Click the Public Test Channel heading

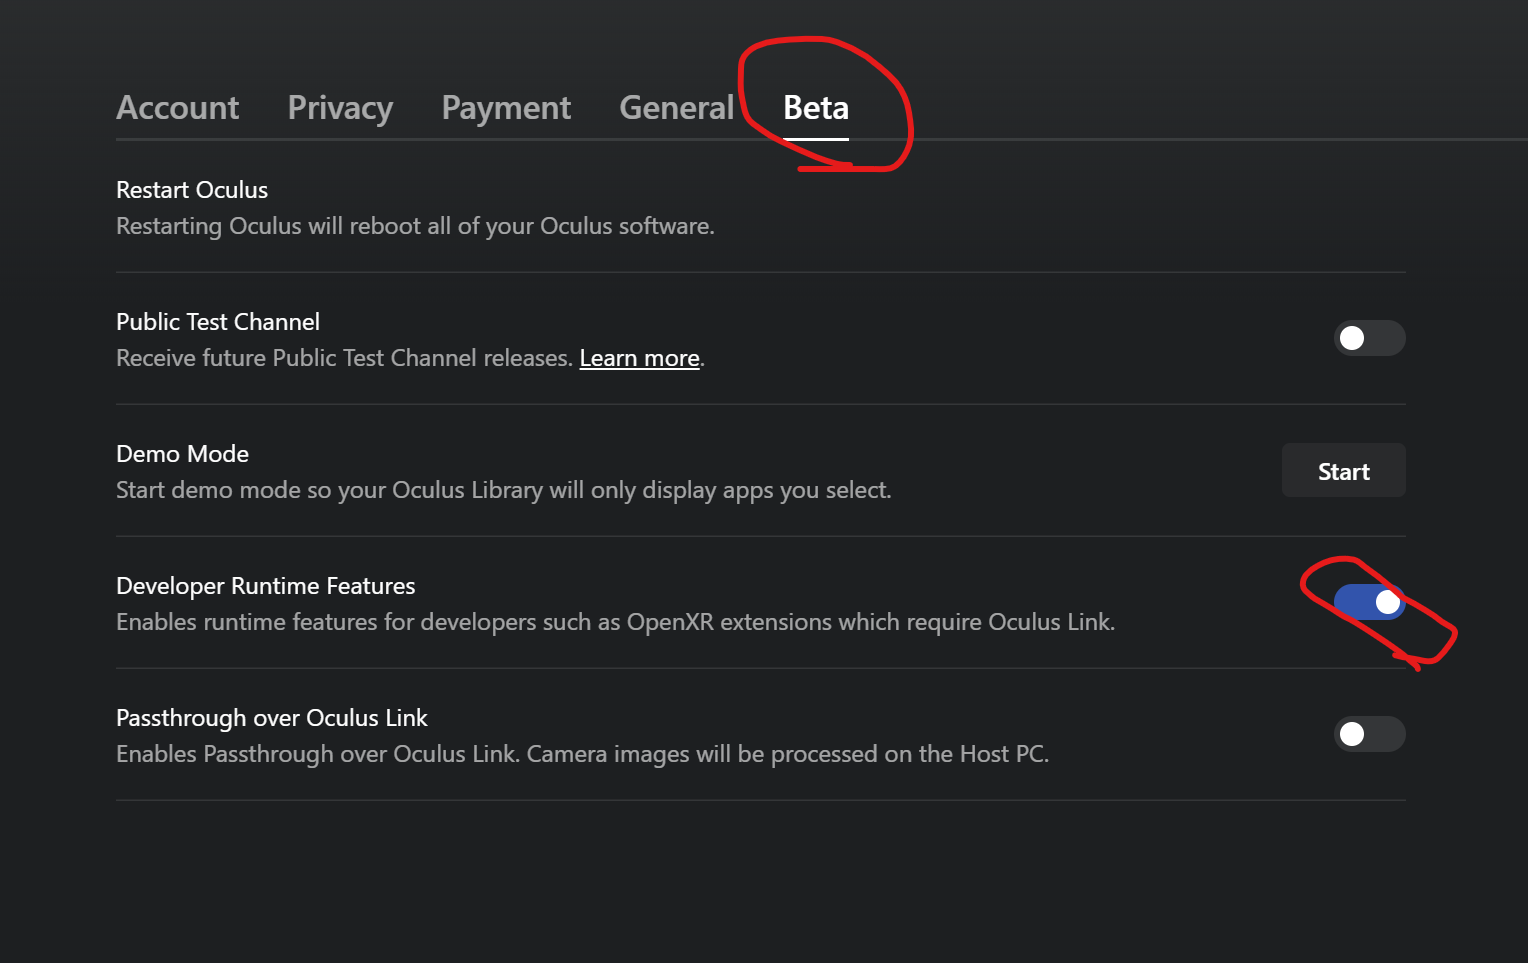(218, 322)
